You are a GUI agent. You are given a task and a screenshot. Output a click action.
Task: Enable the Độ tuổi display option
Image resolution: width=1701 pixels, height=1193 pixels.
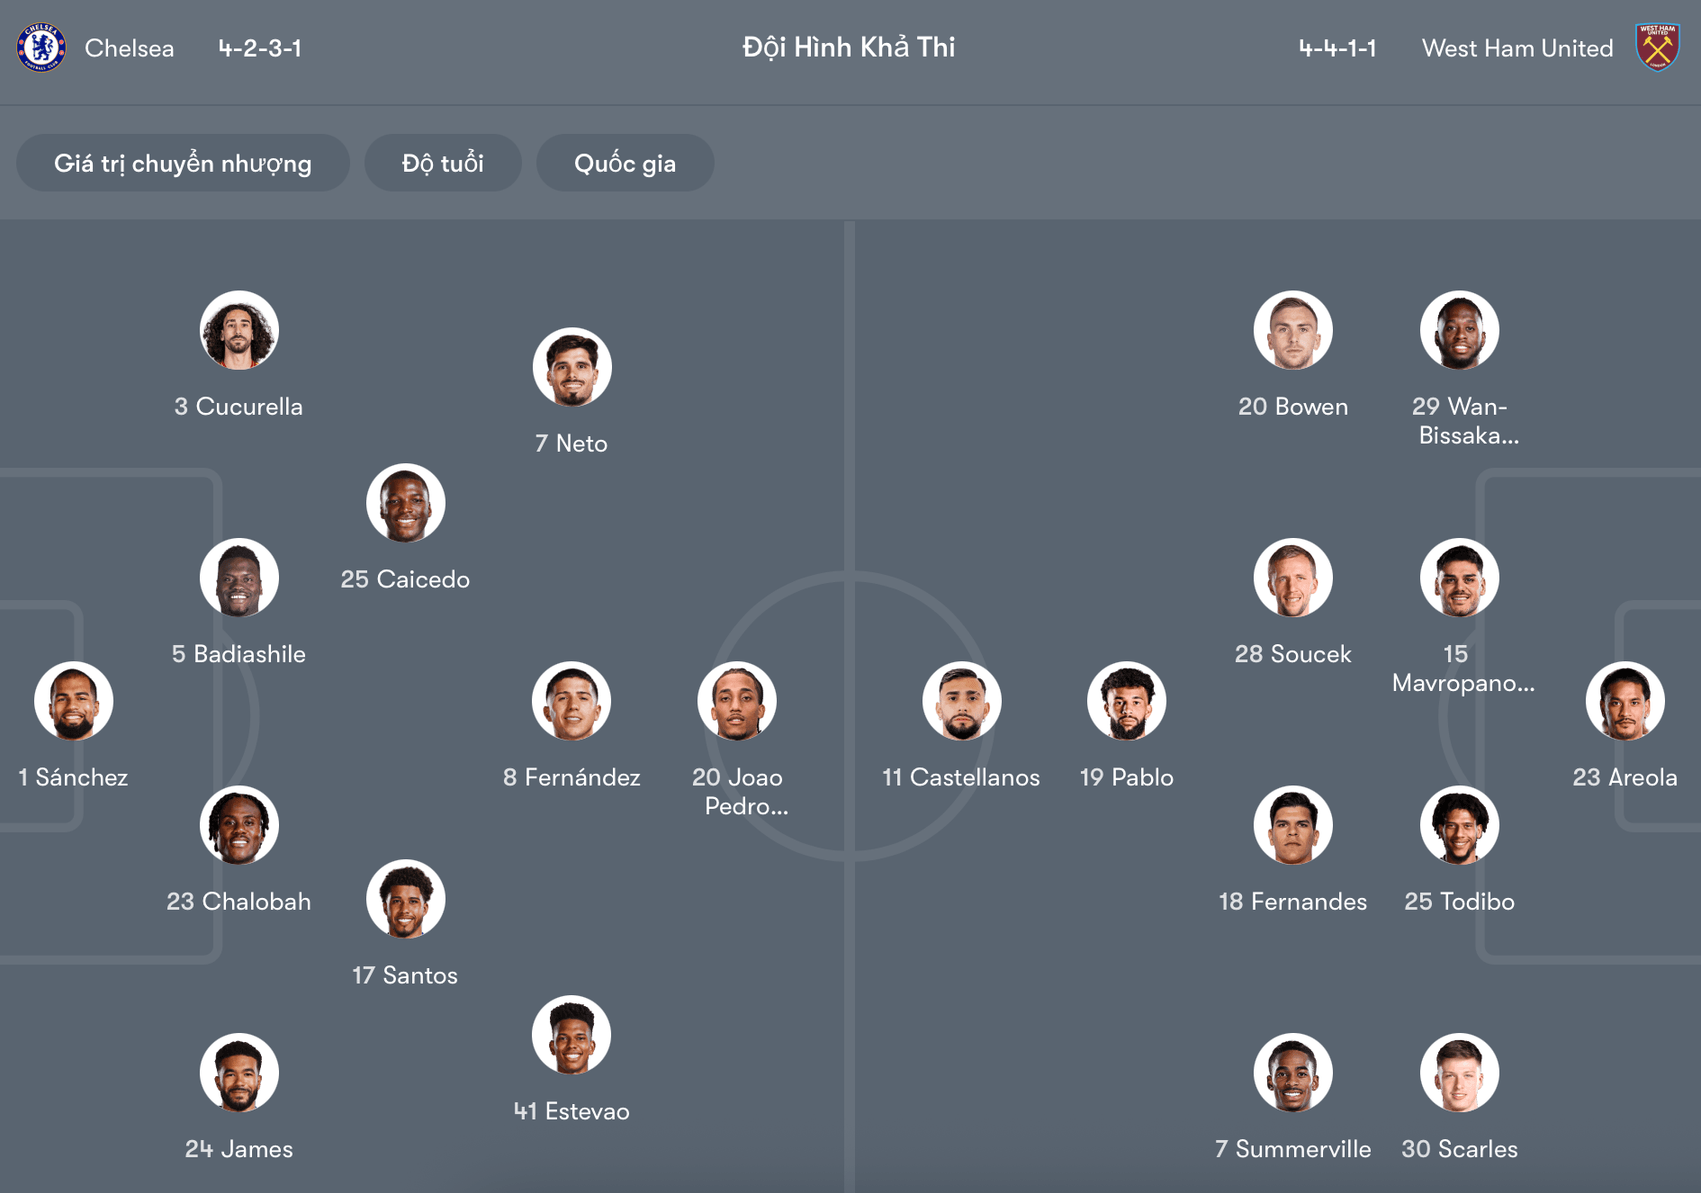pyautogui.click(x=443, y=162)
